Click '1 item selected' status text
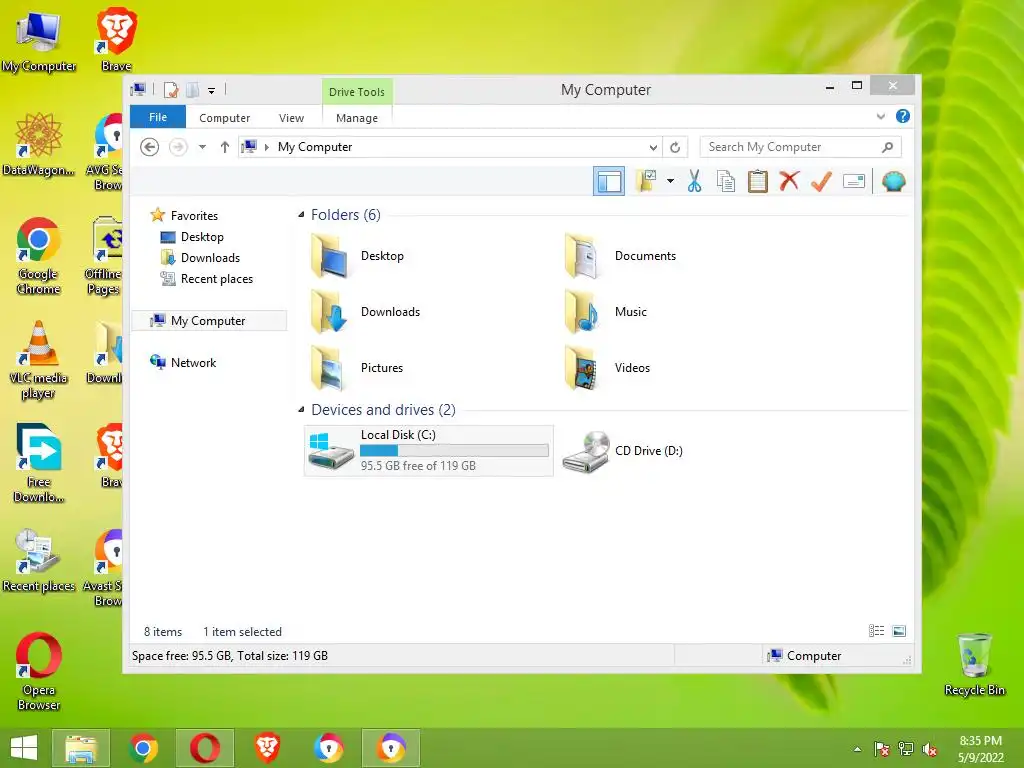This screenshot has width=1024, height=768. [x=242, y=632]
